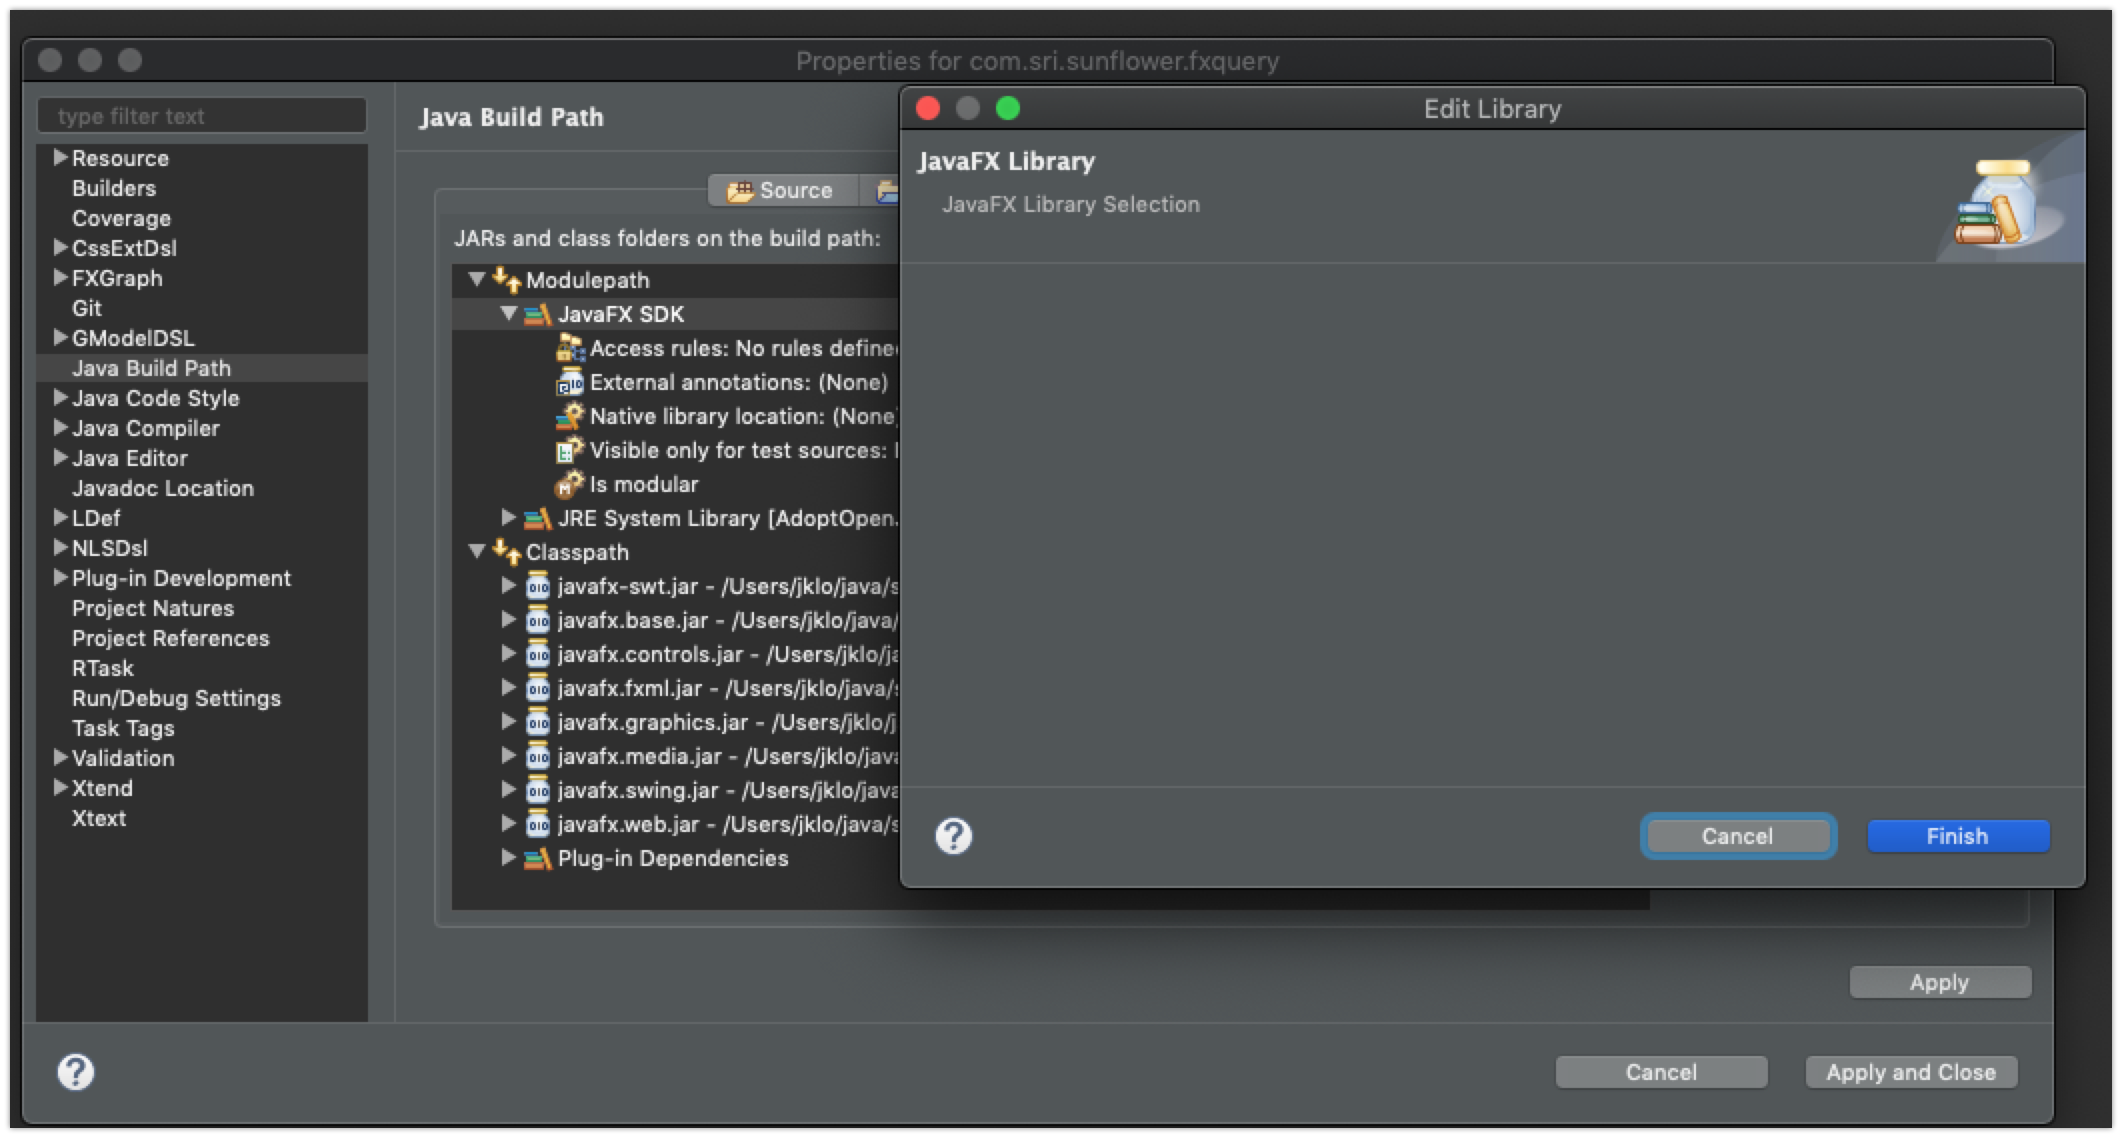The image size is (2122, 1138).
Task: Click the help icon in Edit Library dialog
Action: pos(953,836)
